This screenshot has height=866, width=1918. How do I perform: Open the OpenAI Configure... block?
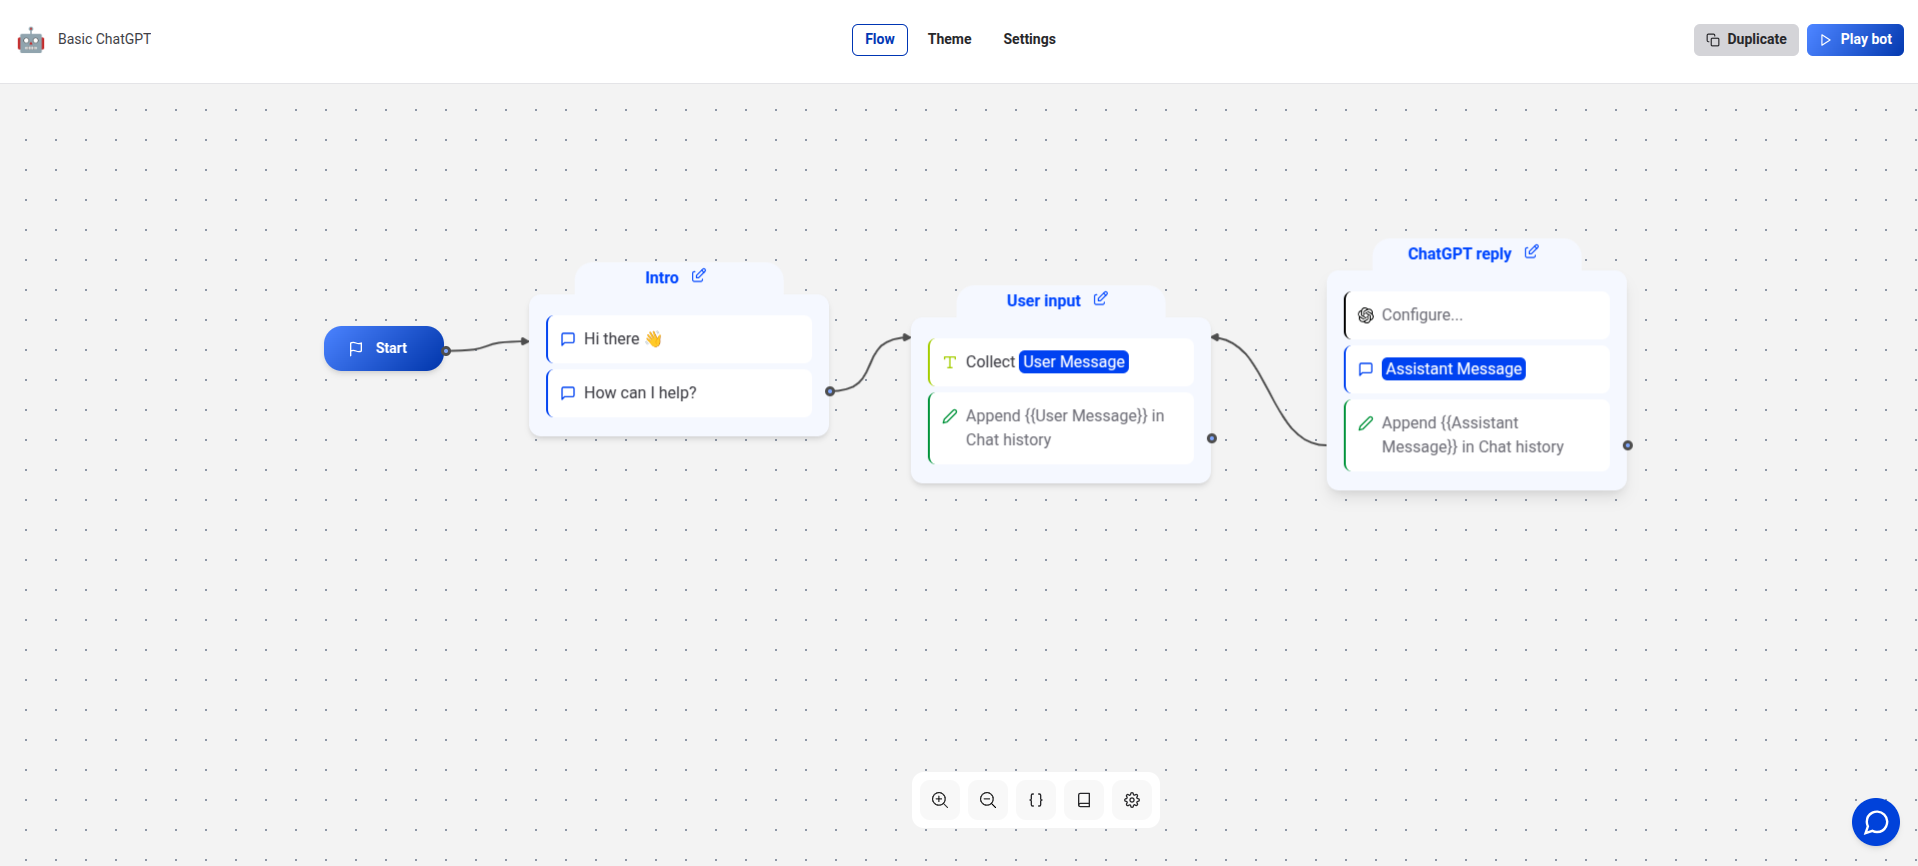coord(1477,315)
